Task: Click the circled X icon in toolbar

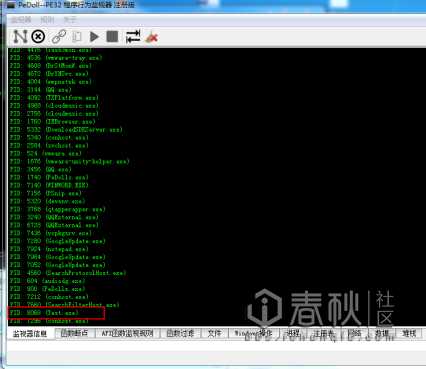Action: click(x=38, y=36)
